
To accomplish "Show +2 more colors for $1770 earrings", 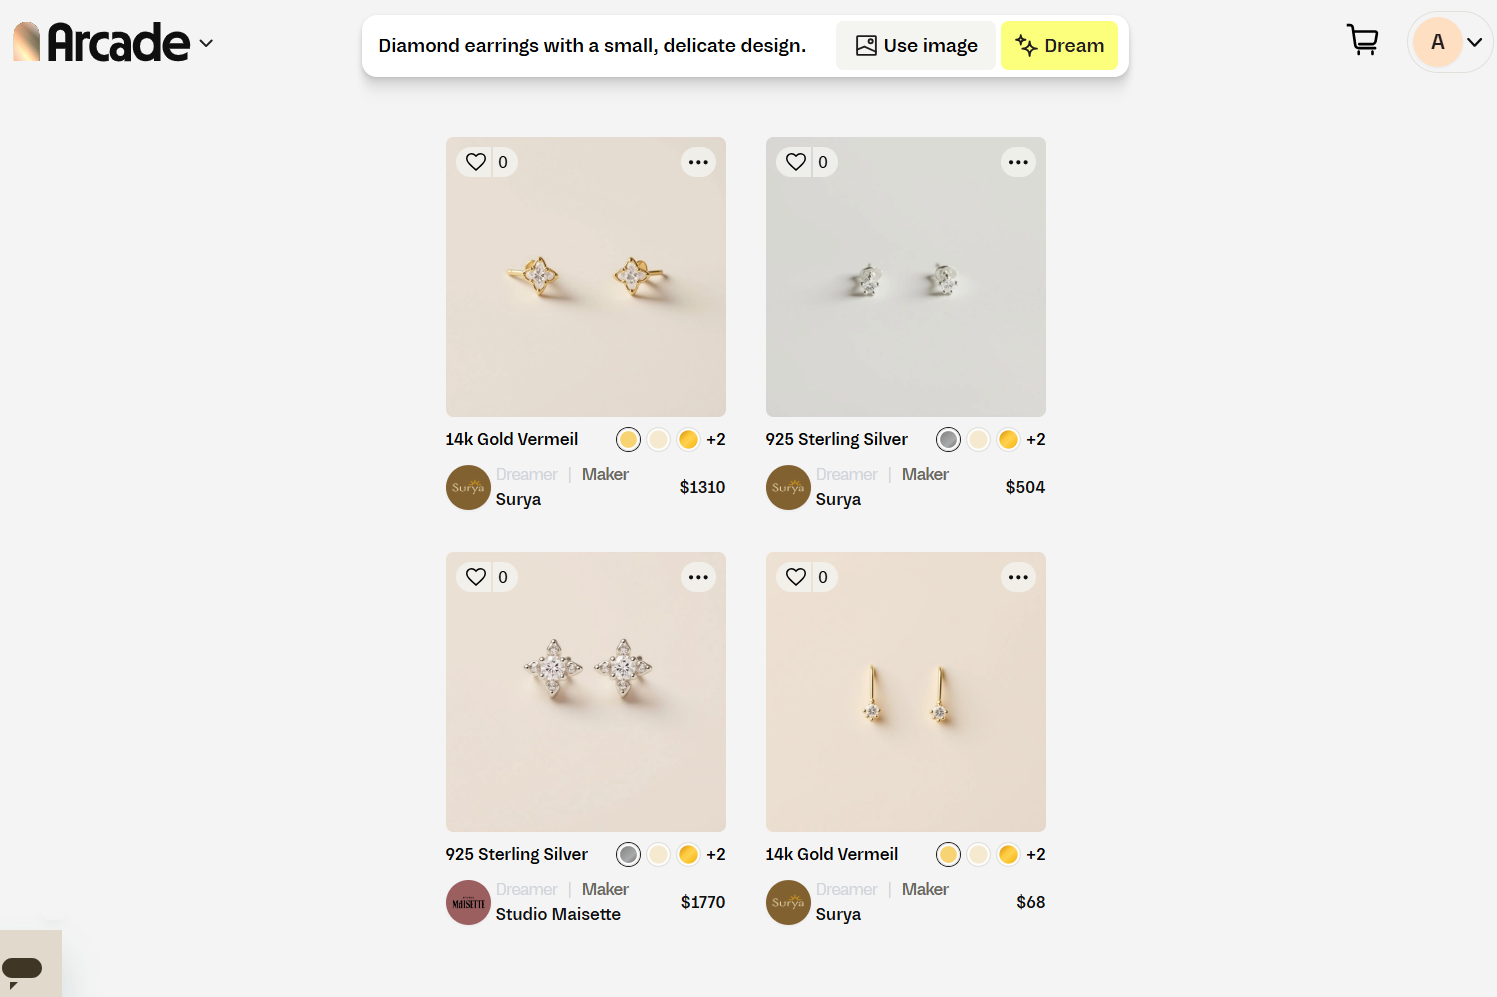I will coord(716,854).
